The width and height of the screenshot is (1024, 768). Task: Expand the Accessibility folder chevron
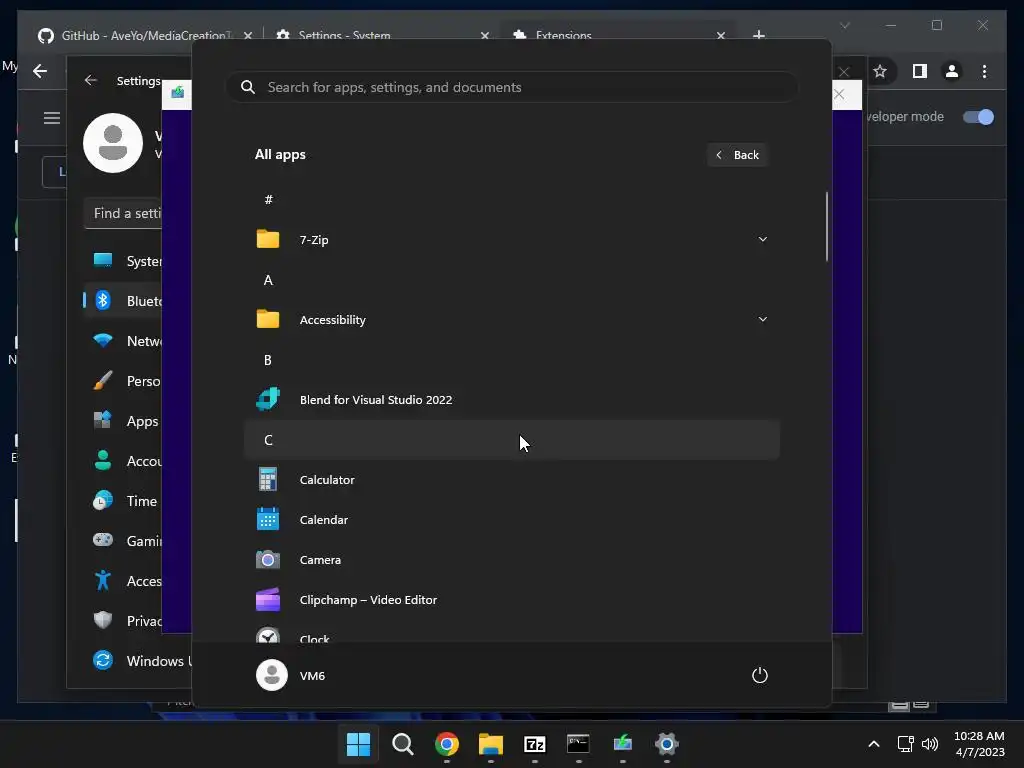pos(762,319)
